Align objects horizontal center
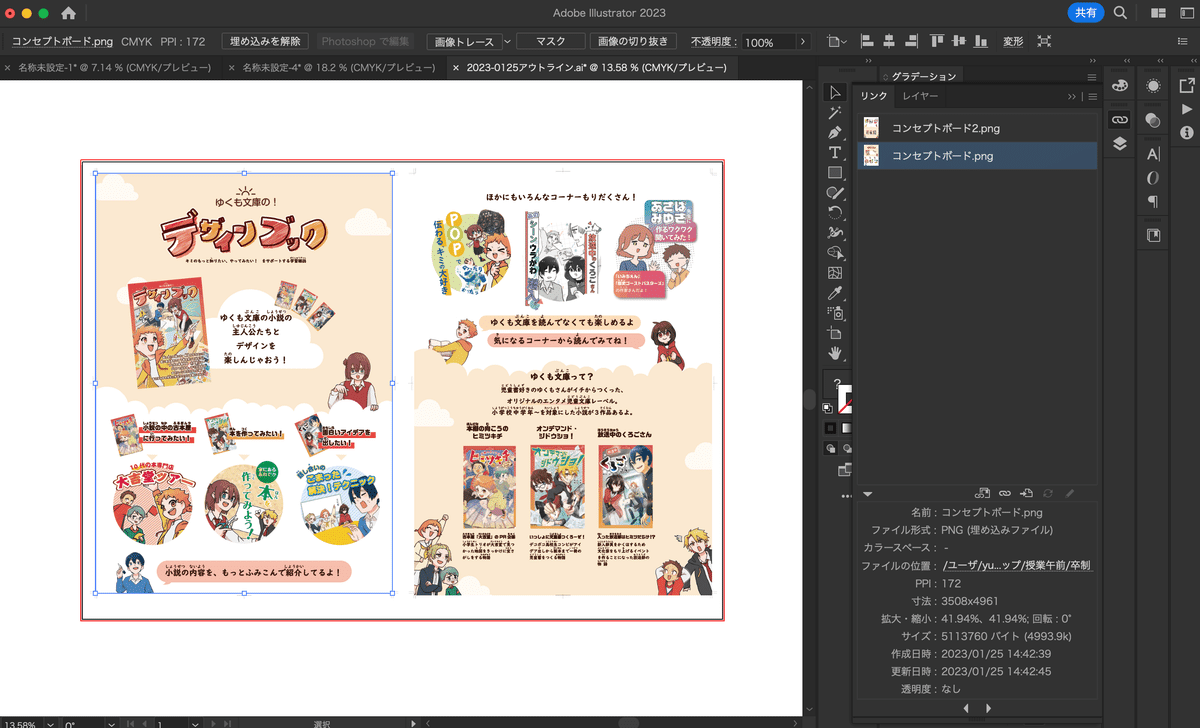This screenshot has height=728, width=1200. [x=887, y=41]
